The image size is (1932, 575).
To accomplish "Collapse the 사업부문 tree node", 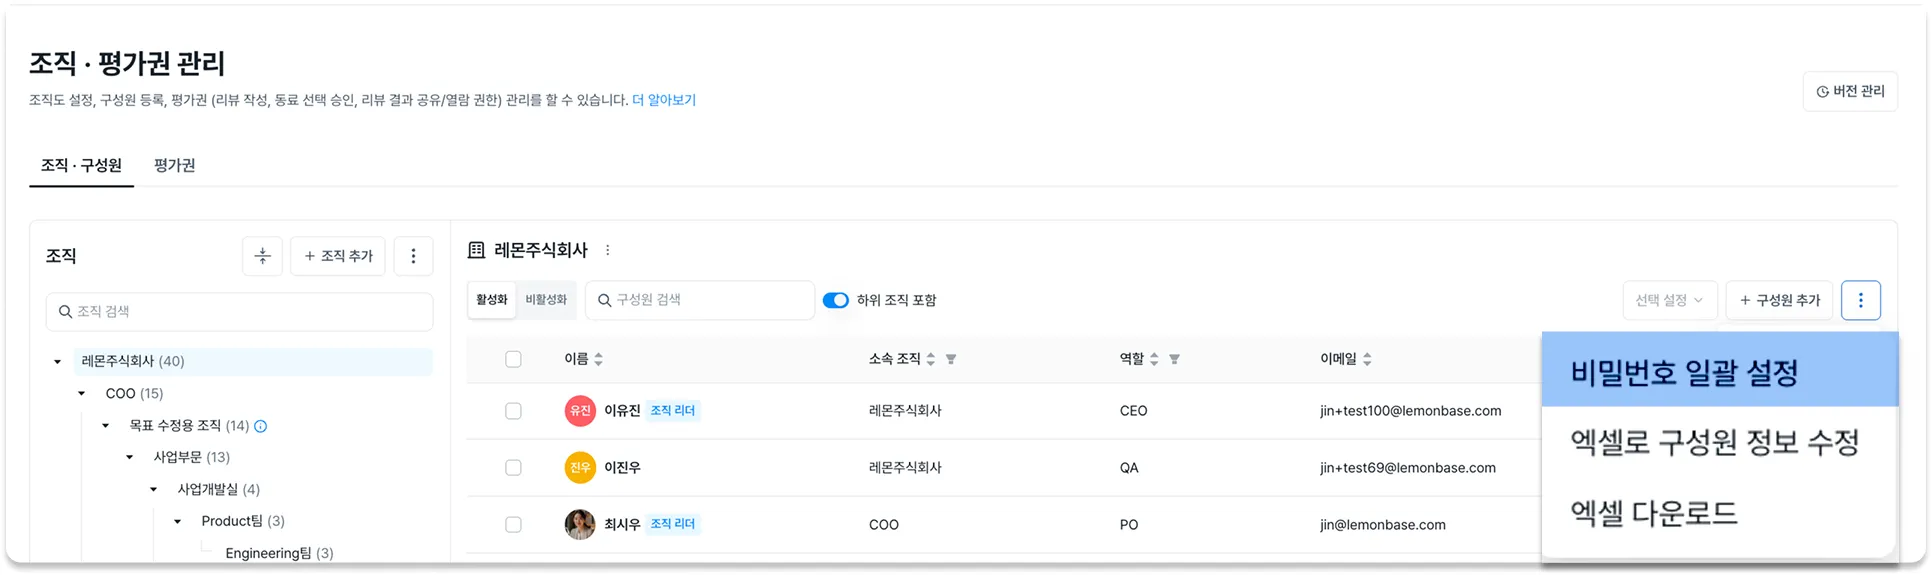I will pyautogui.click(x=130, y=457).
